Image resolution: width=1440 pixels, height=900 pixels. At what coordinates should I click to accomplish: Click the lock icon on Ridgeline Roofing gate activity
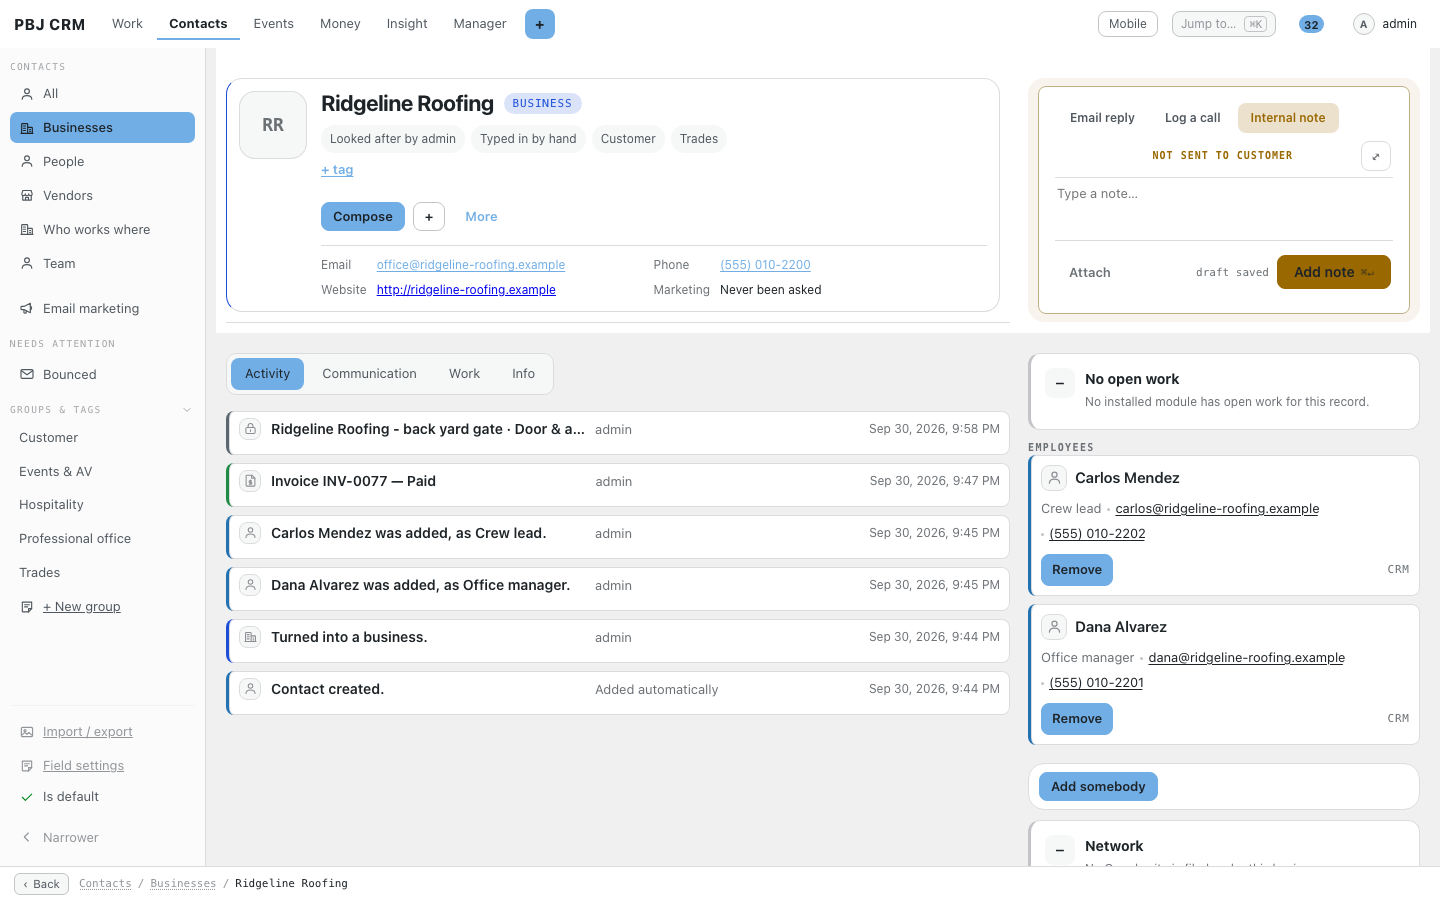[x=251, y=429]
